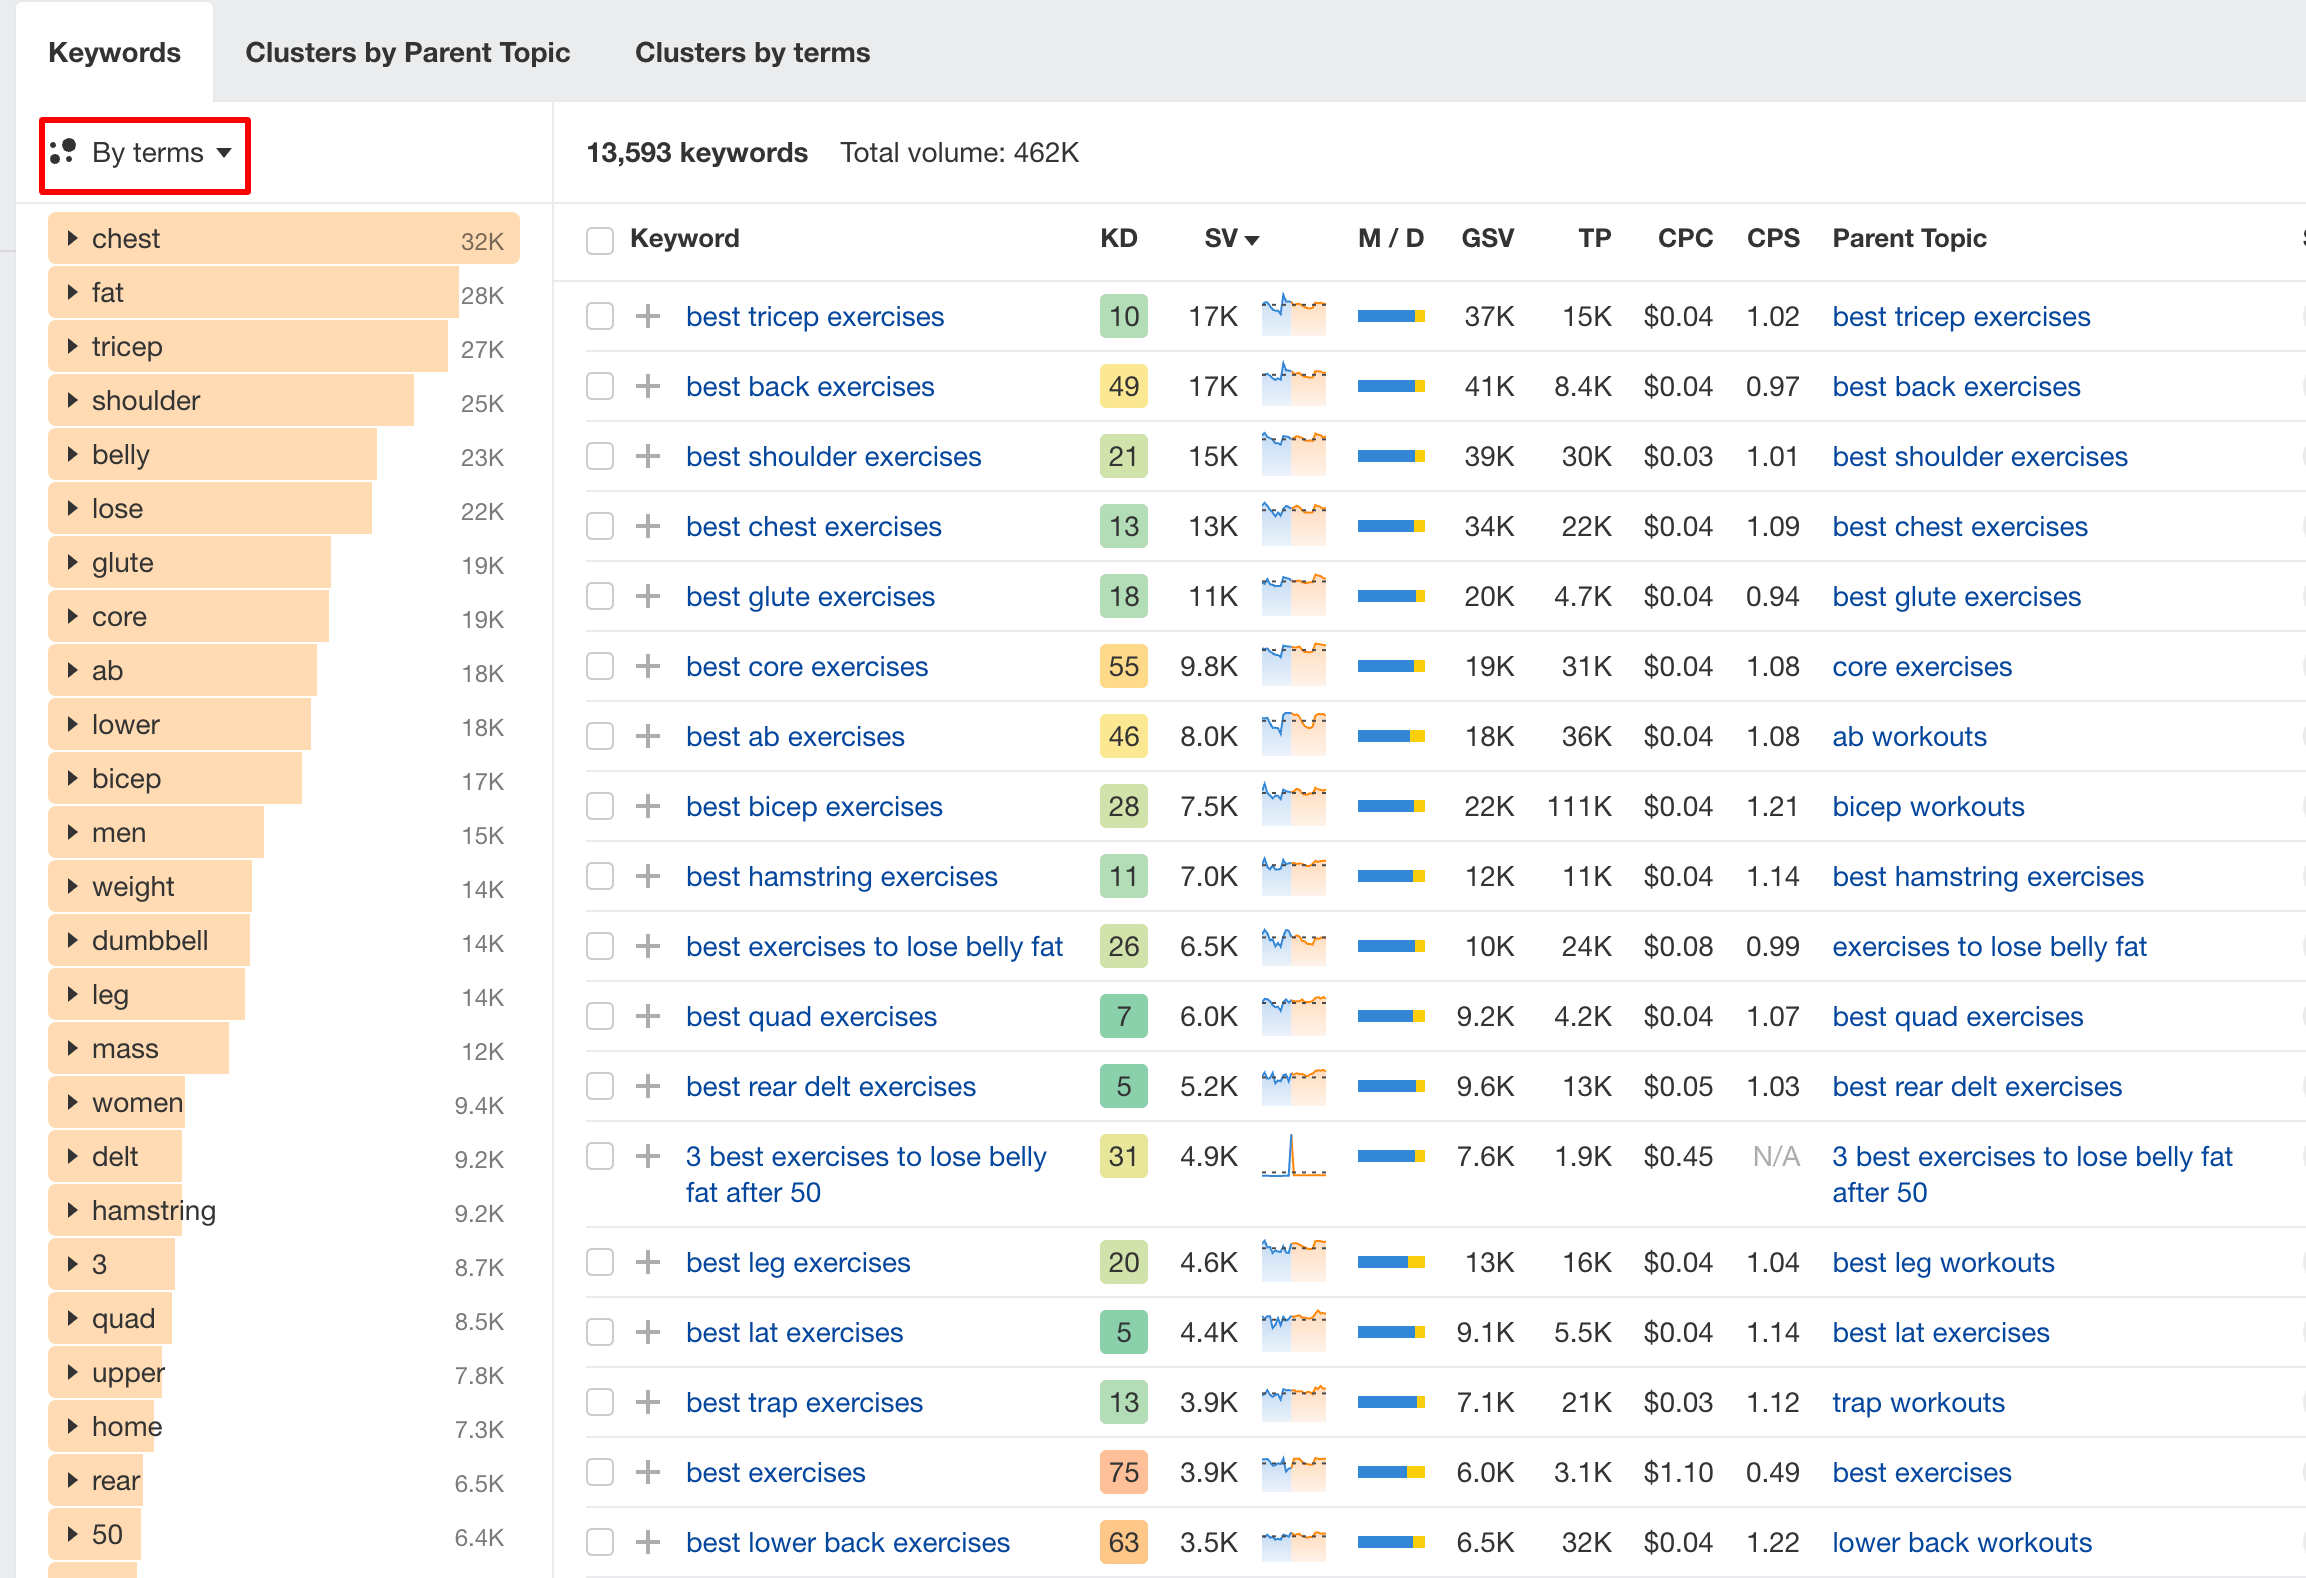This screenshot has width=2306, height=1578.
Task: Click plus icon for best lat exercises
Action: [x=648, y=1333]
